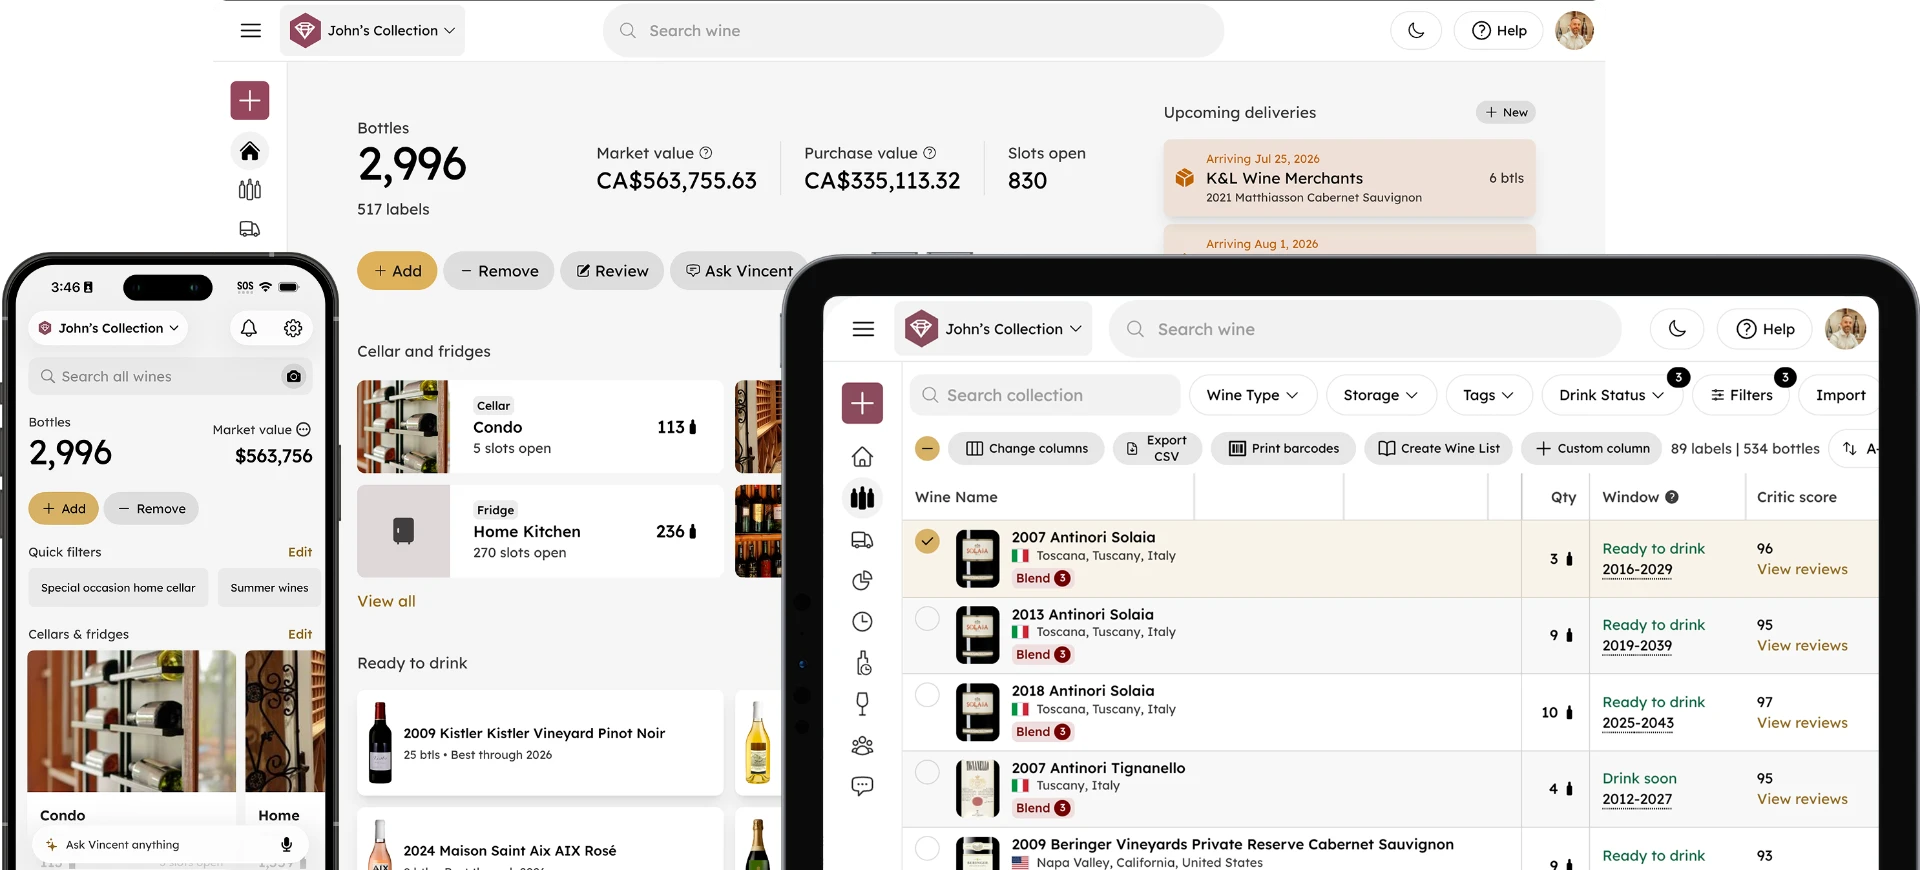Select 2009 Beringer Private Reserve row checkbox
The height and width of the screenshot is (870, 1920).
coord(928,848)
